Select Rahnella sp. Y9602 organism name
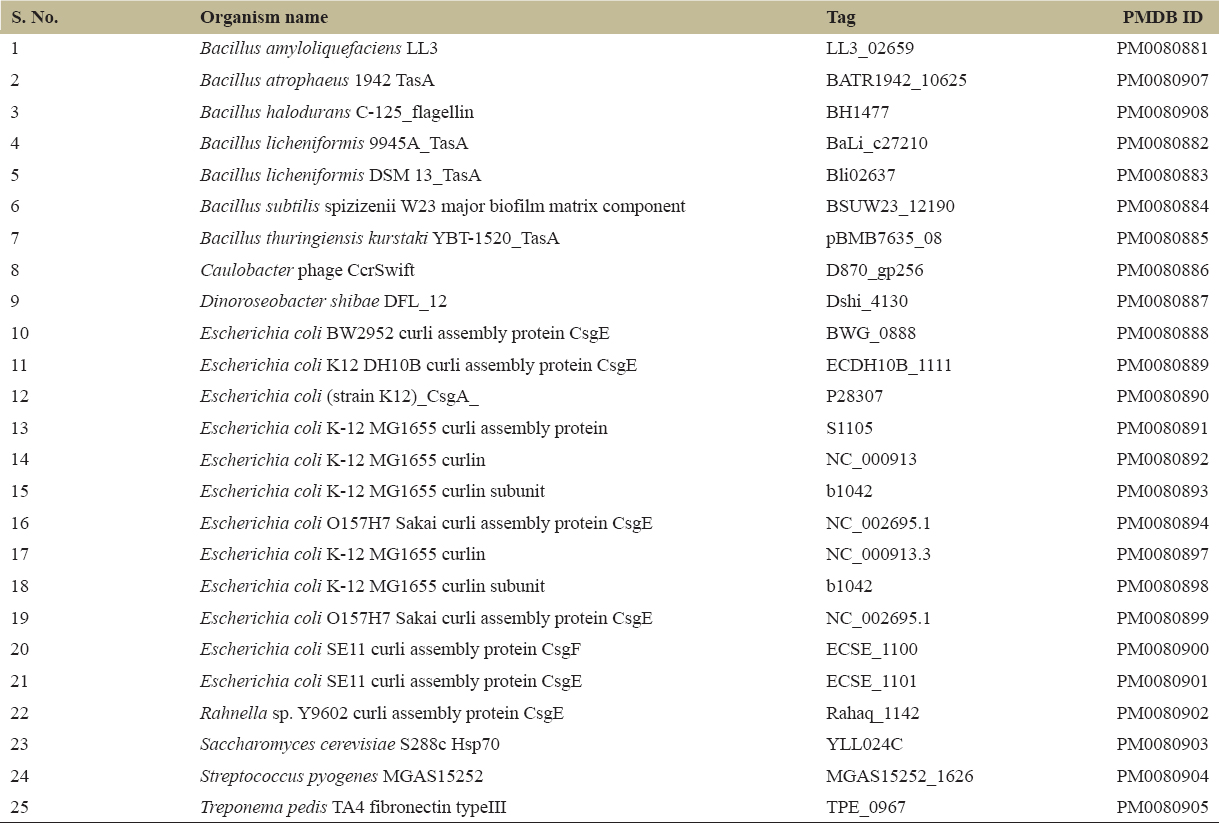 point(382,713)
